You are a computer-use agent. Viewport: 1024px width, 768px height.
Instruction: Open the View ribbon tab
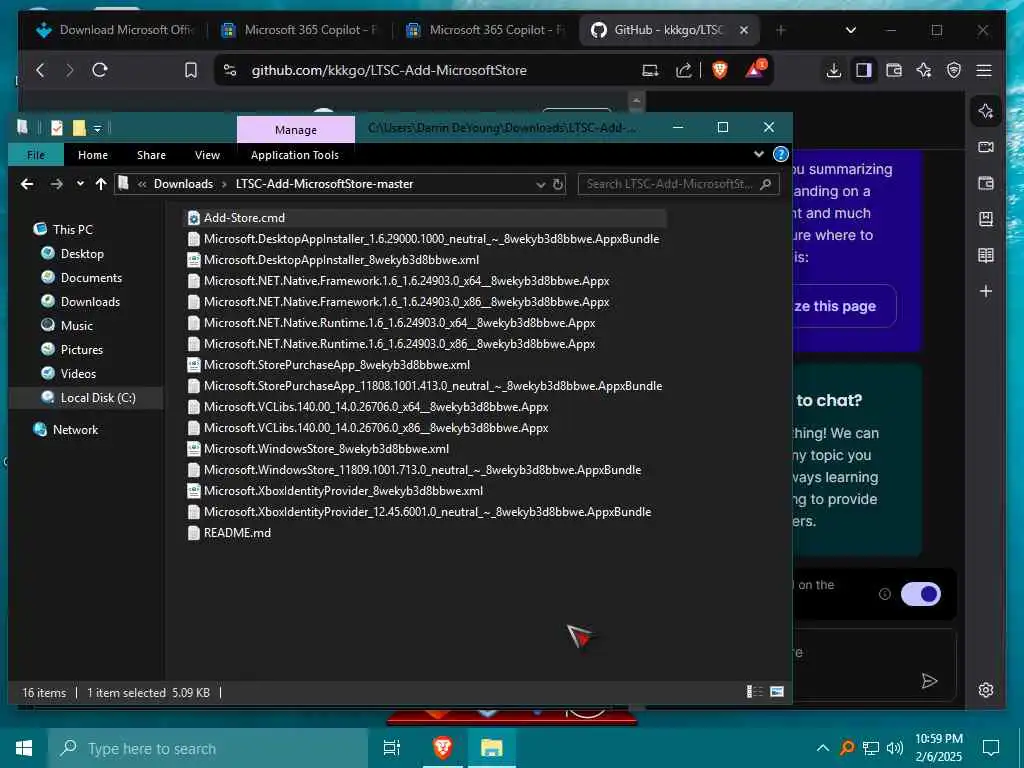point(207,155)
